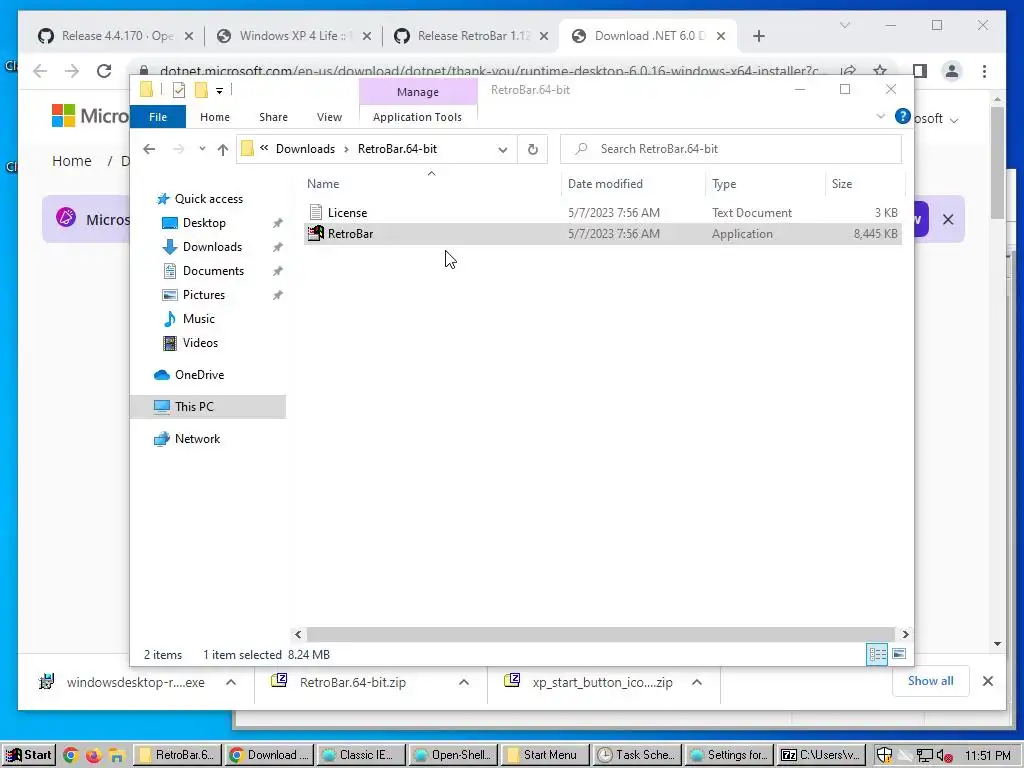This screenshot has height=768, width=1024.
Task: Launch Firefox from taskbar quick launch
Action: pyautogui.click(x=93, y=755)
